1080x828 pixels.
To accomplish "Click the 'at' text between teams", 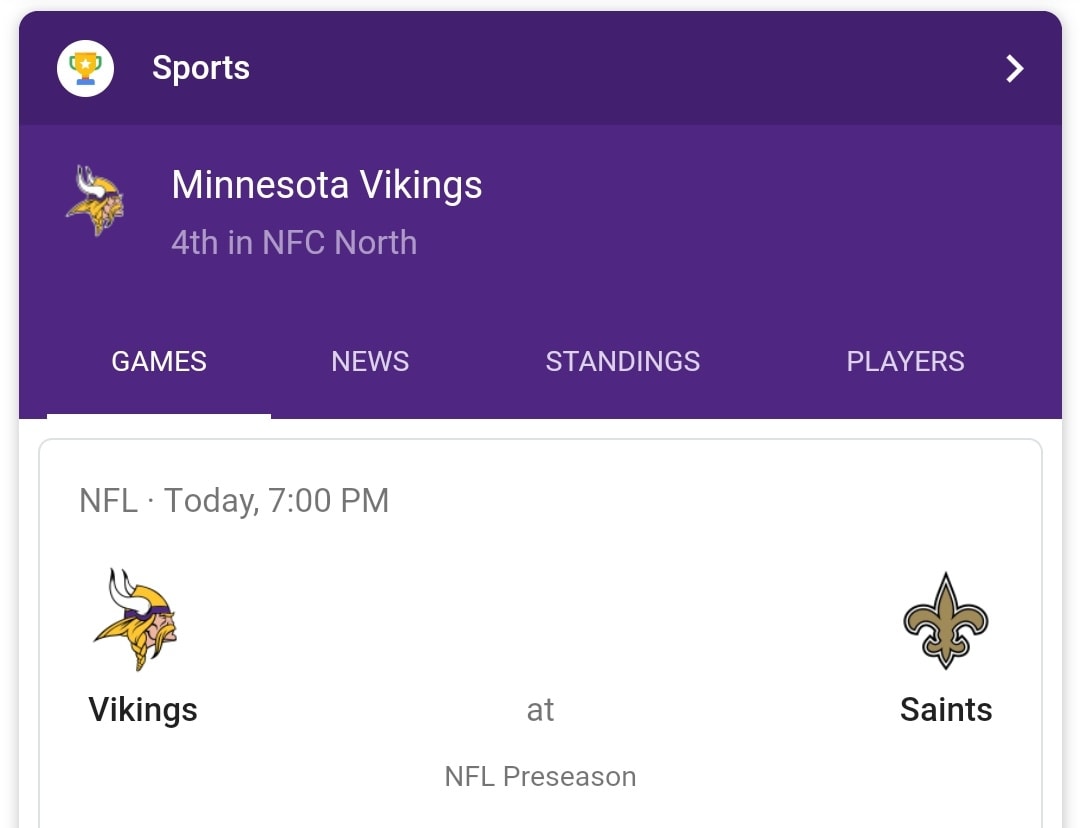I will 540,710.
